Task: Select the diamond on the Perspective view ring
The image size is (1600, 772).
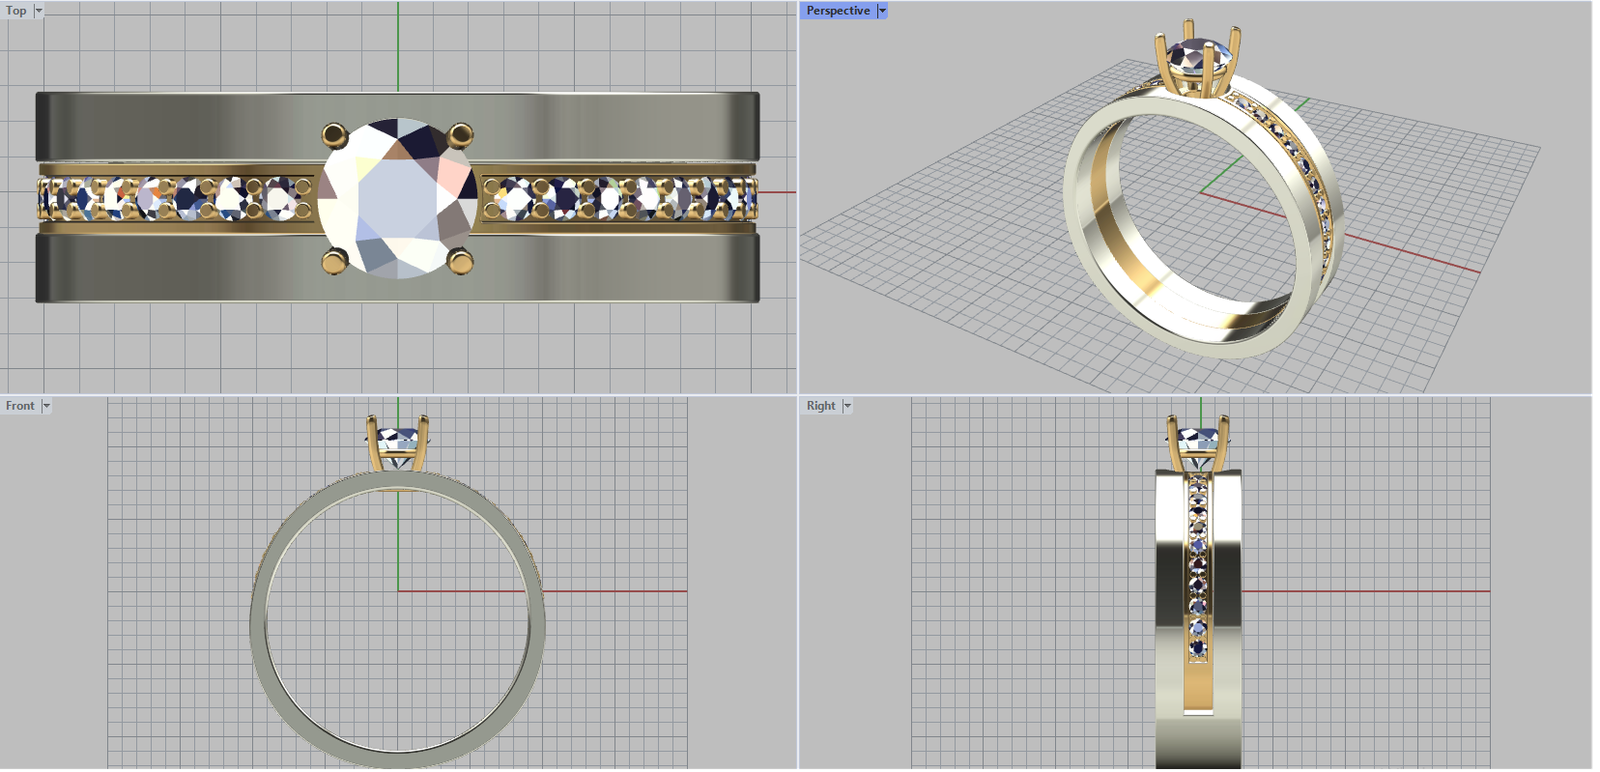Action: (1194, 56)
